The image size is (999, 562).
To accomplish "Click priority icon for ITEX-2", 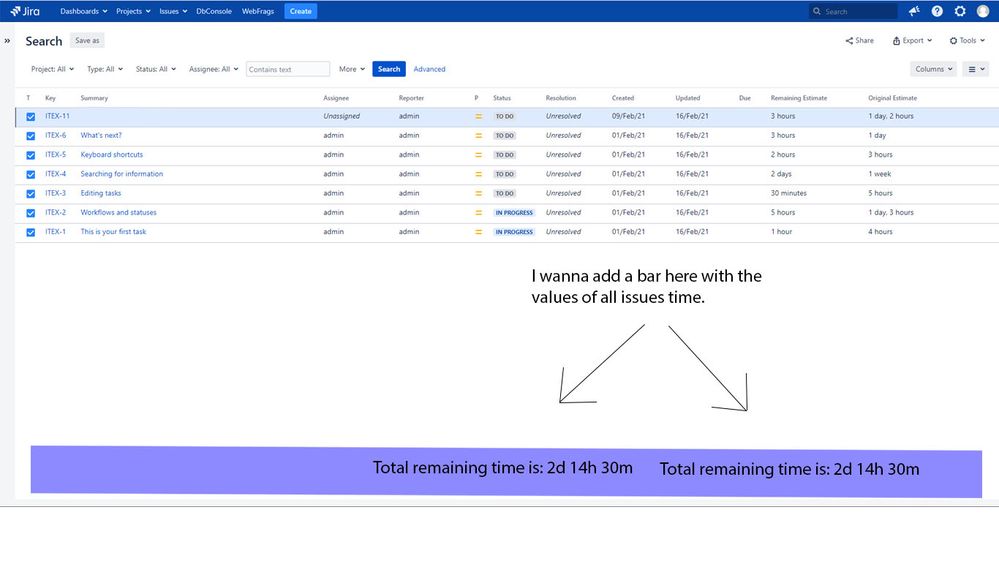I will (x=478, y=213).
